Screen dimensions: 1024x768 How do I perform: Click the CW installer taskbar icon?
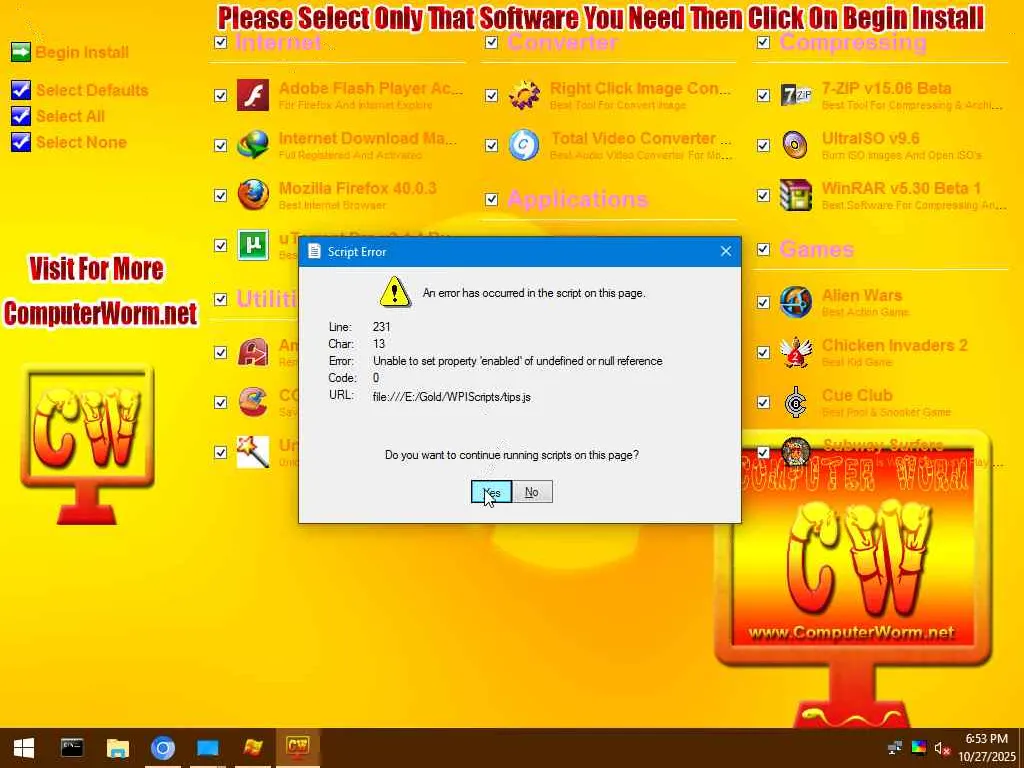point(298,748)
